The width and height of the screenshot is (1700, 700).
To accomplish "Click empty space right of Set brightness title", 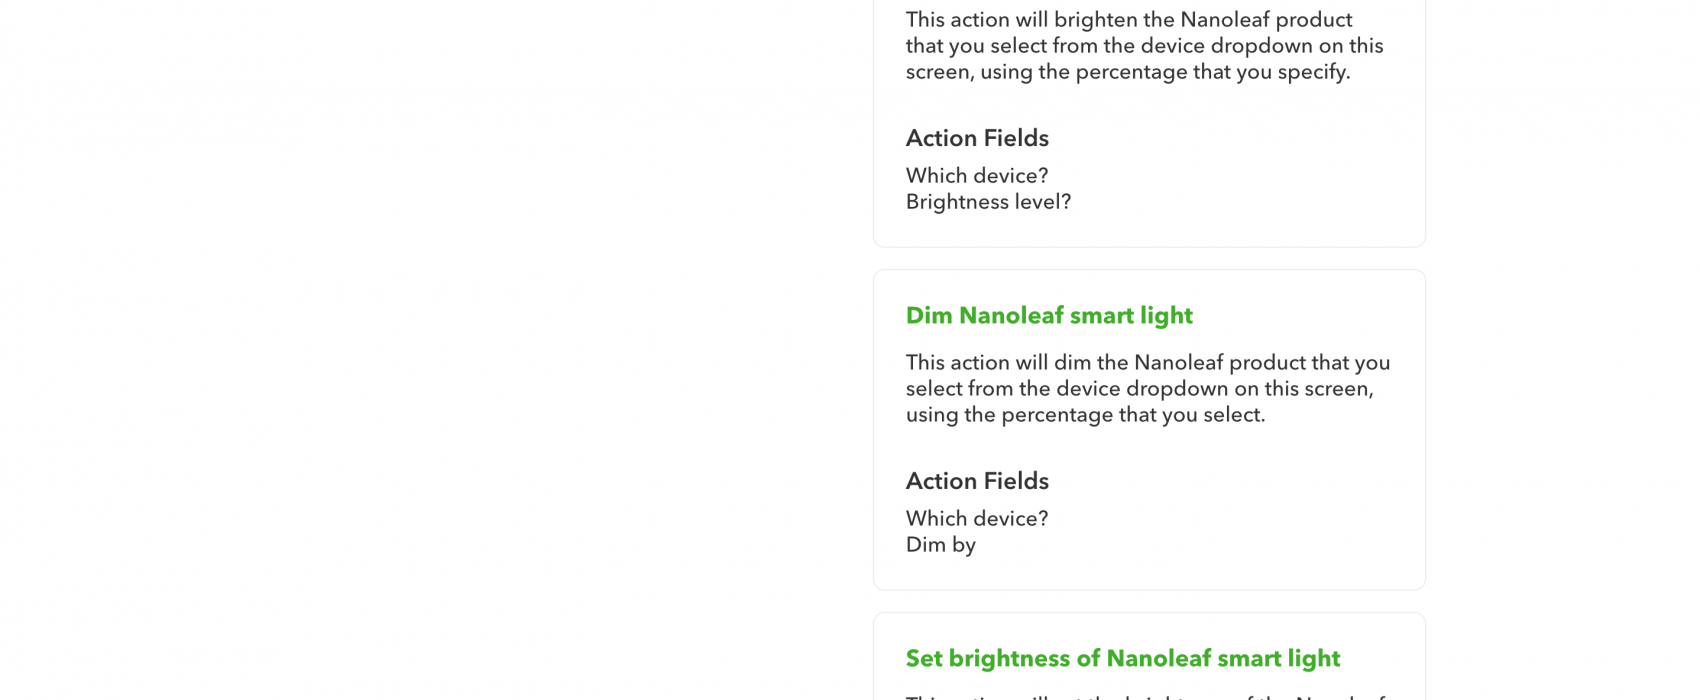I will pos(1382,659).
